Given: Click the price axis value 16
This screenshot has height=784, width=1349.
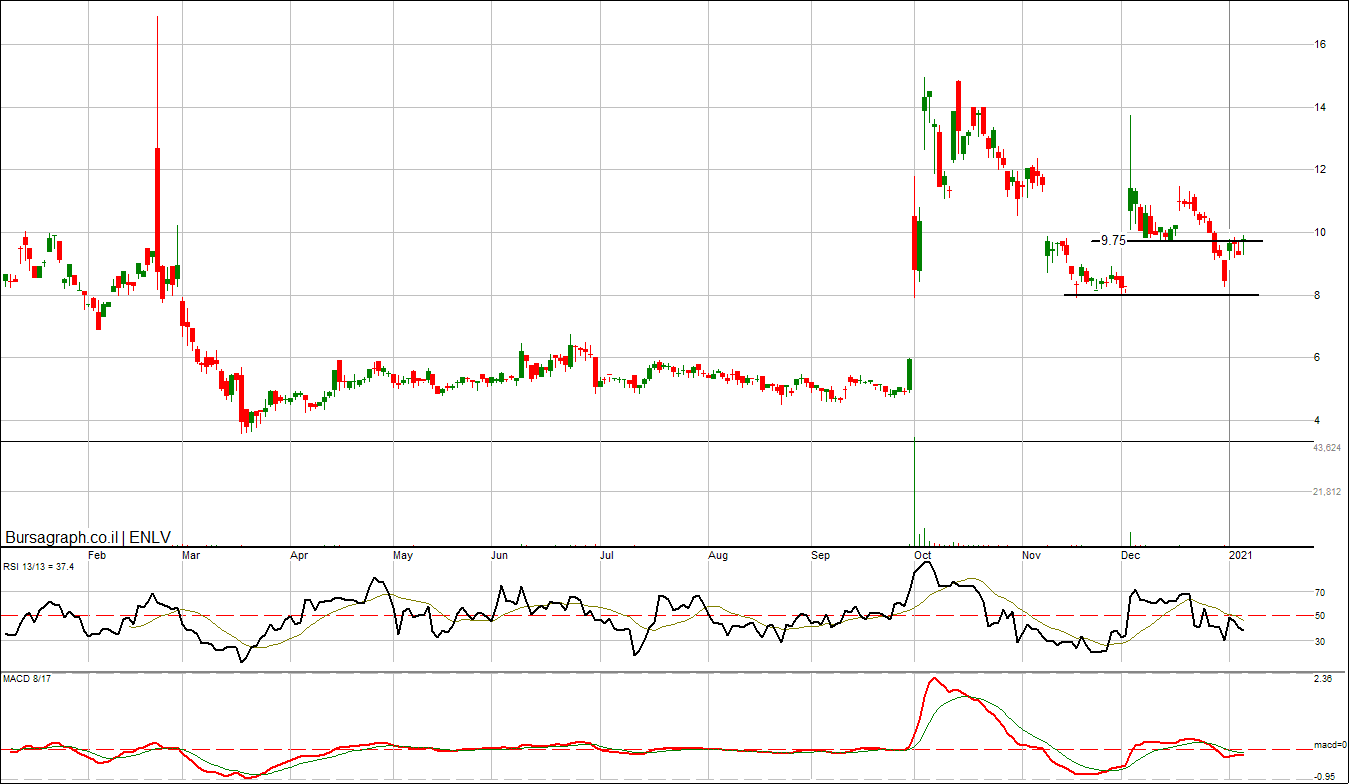Looking at the screenshot, I should (1320, 45).
